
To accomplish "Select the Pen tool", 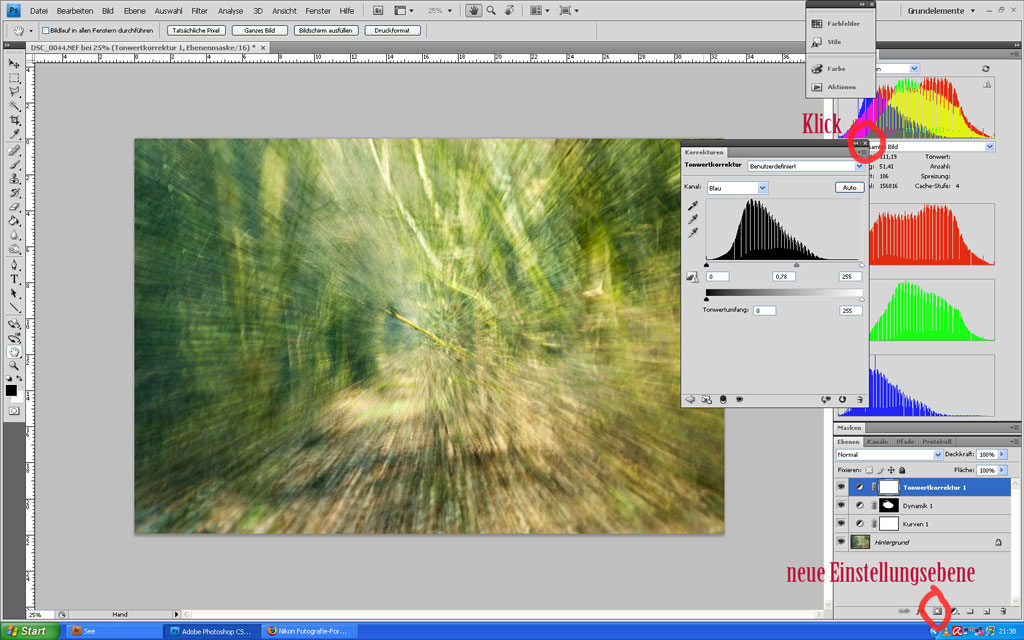I will coord(14,266).
